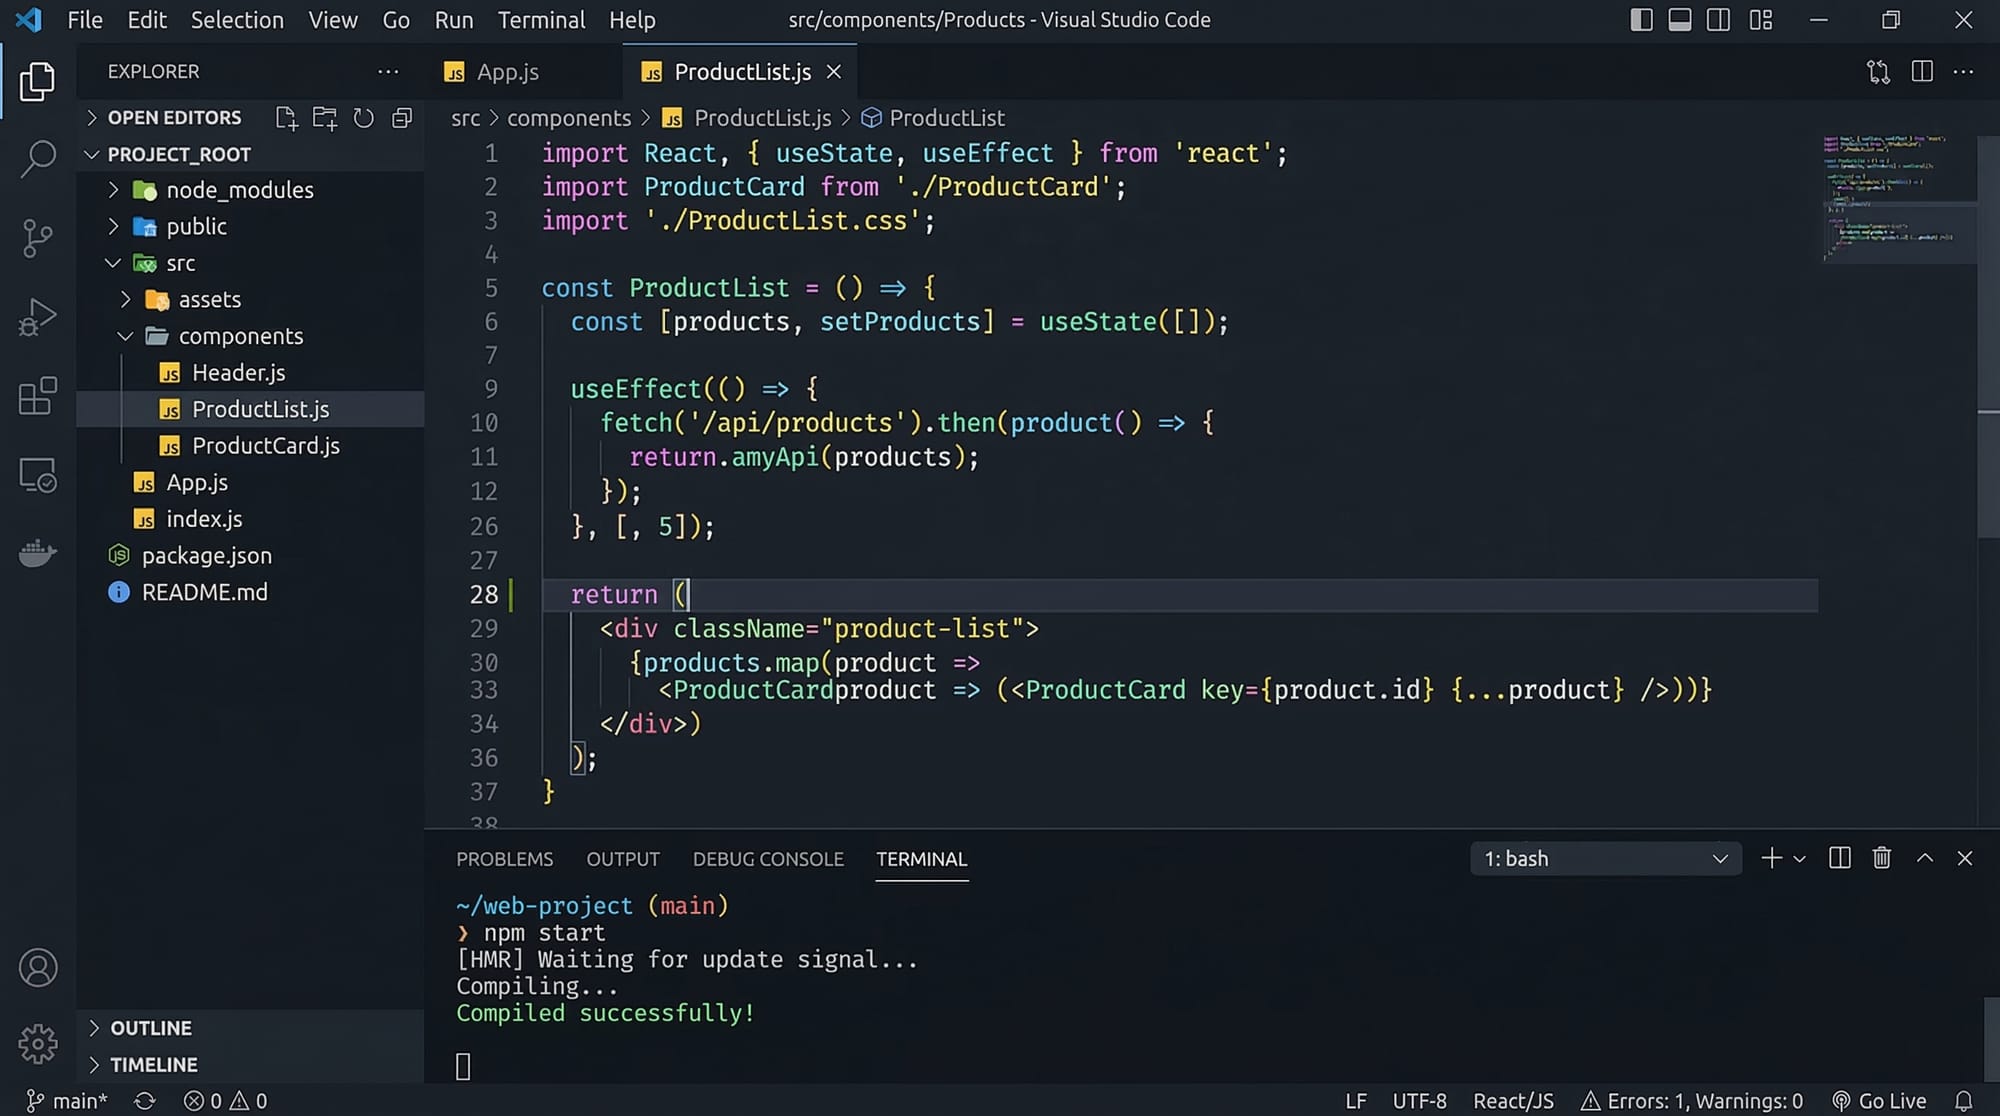Open the Source Control view
Image resolution: width=2000 pixels, height=1116 pixels.
pos(37,238)
